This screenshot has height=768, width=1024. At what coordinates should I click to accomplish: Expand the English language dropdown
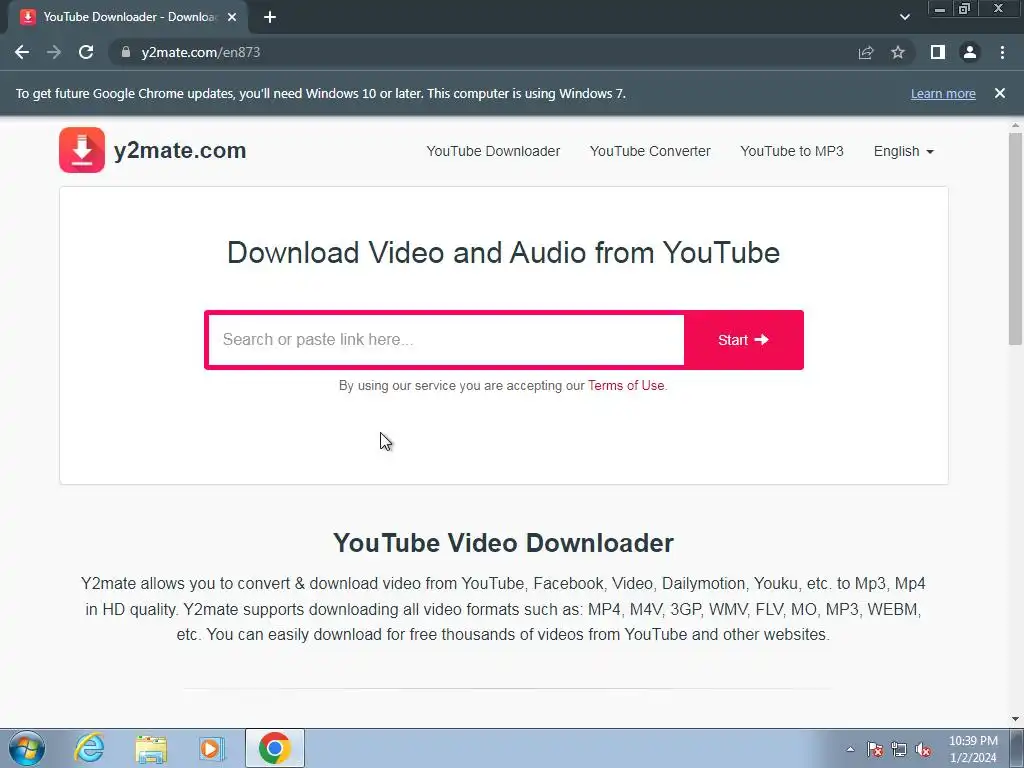(x=904, y=152)
